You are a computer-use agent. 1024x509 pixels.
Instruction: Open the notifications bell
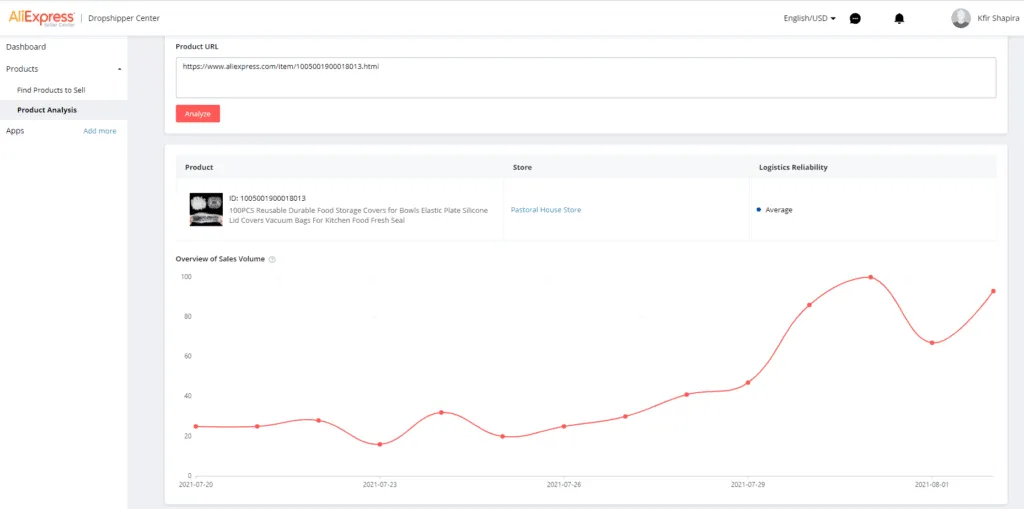pyautogui.click(x=899, y=18)
